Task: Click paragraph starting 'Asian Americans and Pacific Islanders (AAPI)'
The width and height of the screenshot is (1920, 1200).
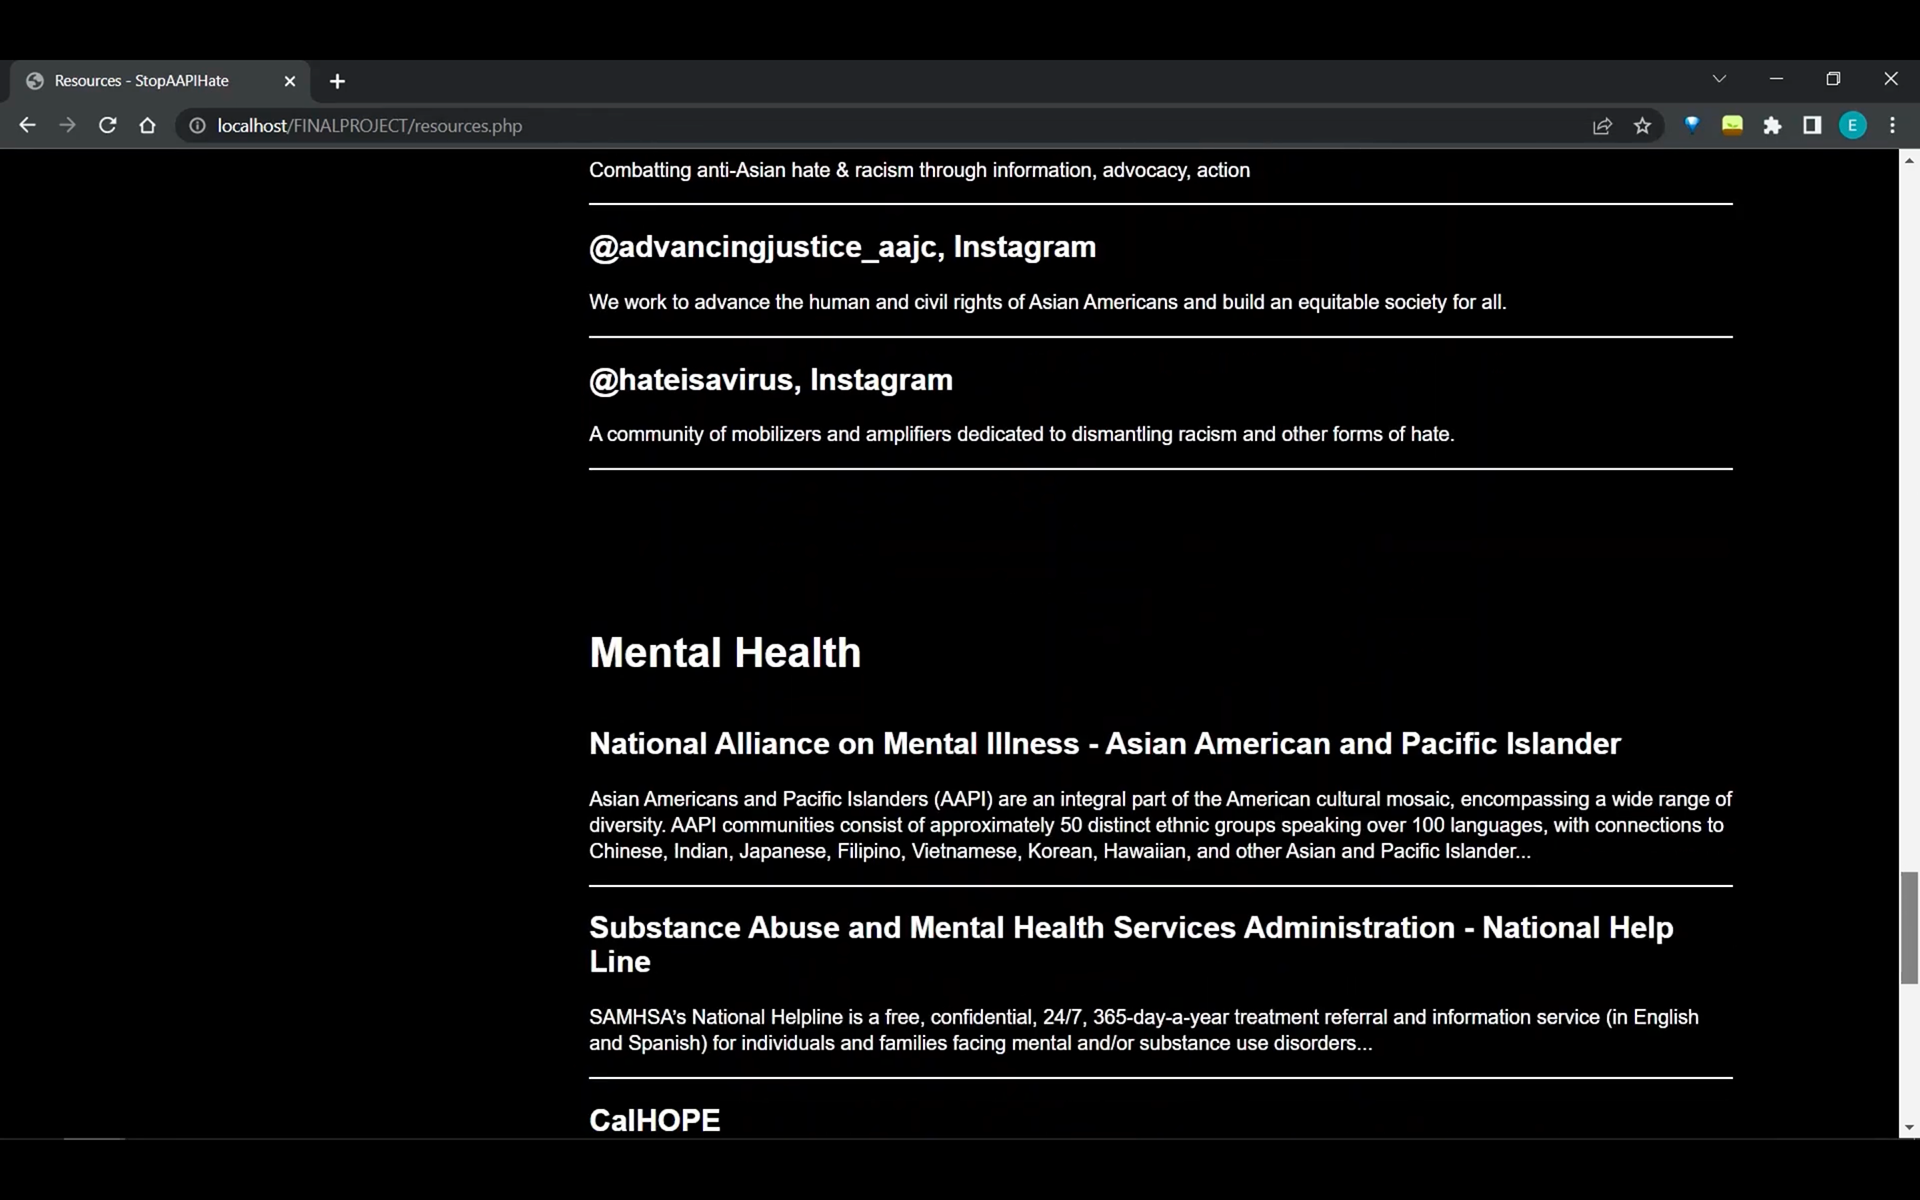Action: 1160,825
